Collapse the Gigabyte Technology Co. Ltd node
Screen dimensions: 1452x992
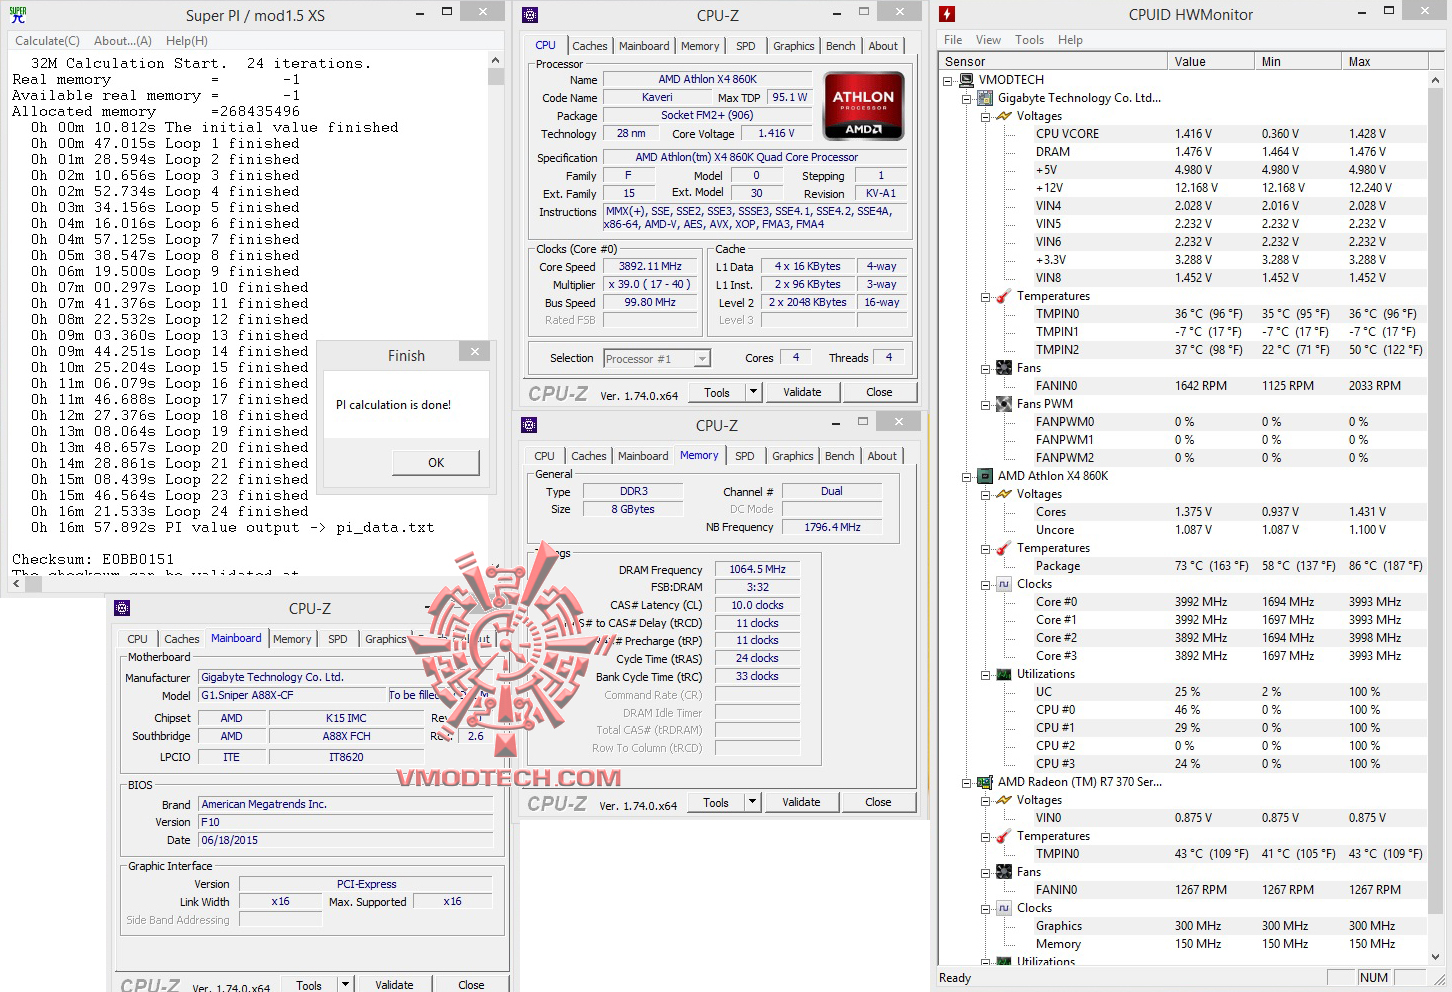[x=966, y=98]
